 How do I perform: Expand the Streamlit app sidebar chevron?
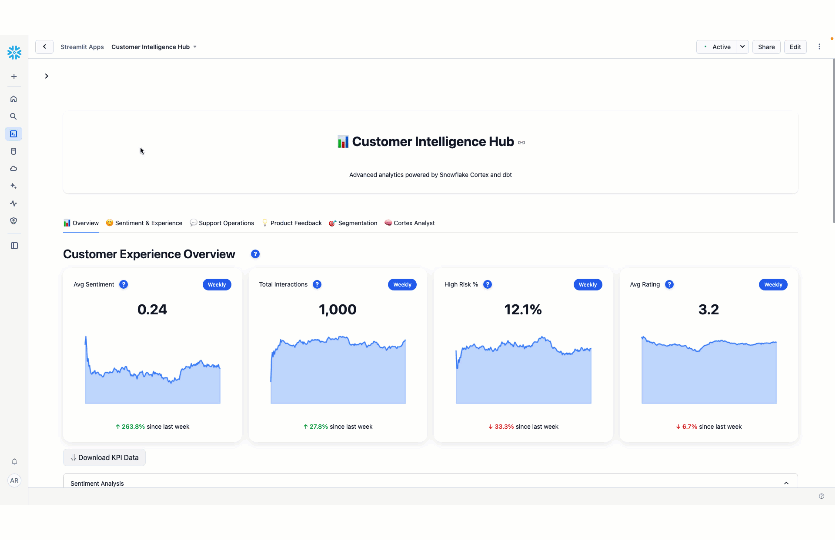pyautogui.click(x=46, y=76)
